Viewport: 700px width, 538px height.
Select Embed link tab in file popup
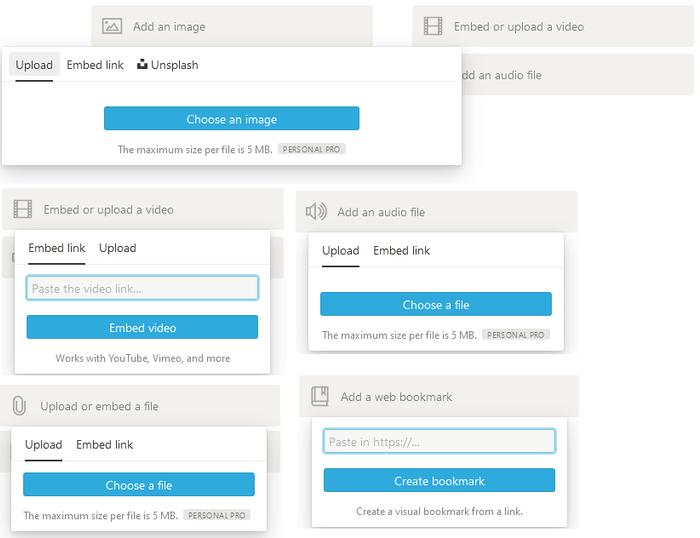coord(104,445)
